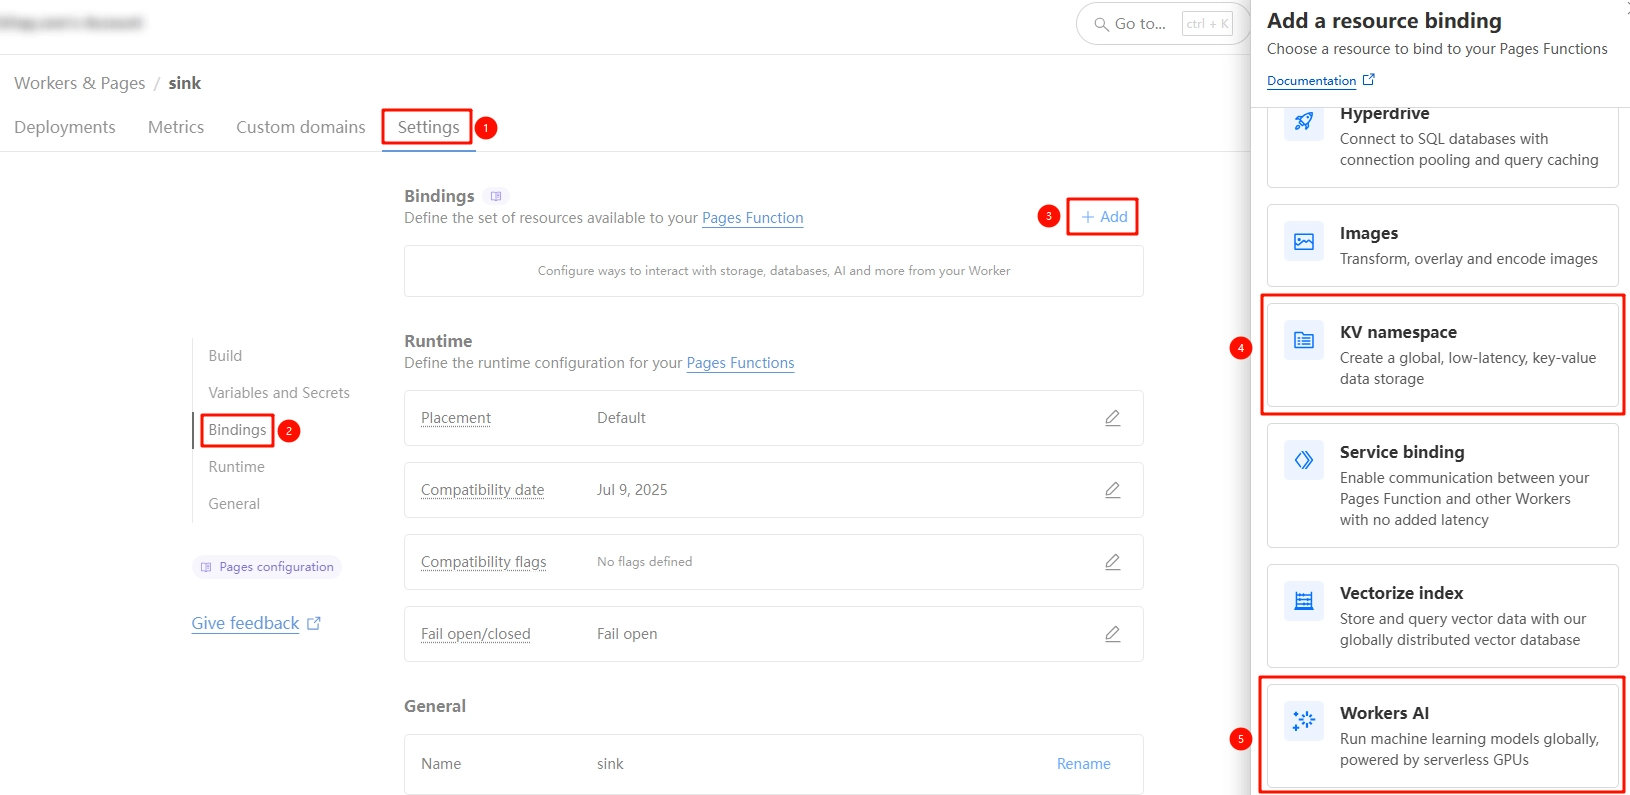Edit Fail open/closed via pencil icon
1630x795 pixels.
point(1112,634)
